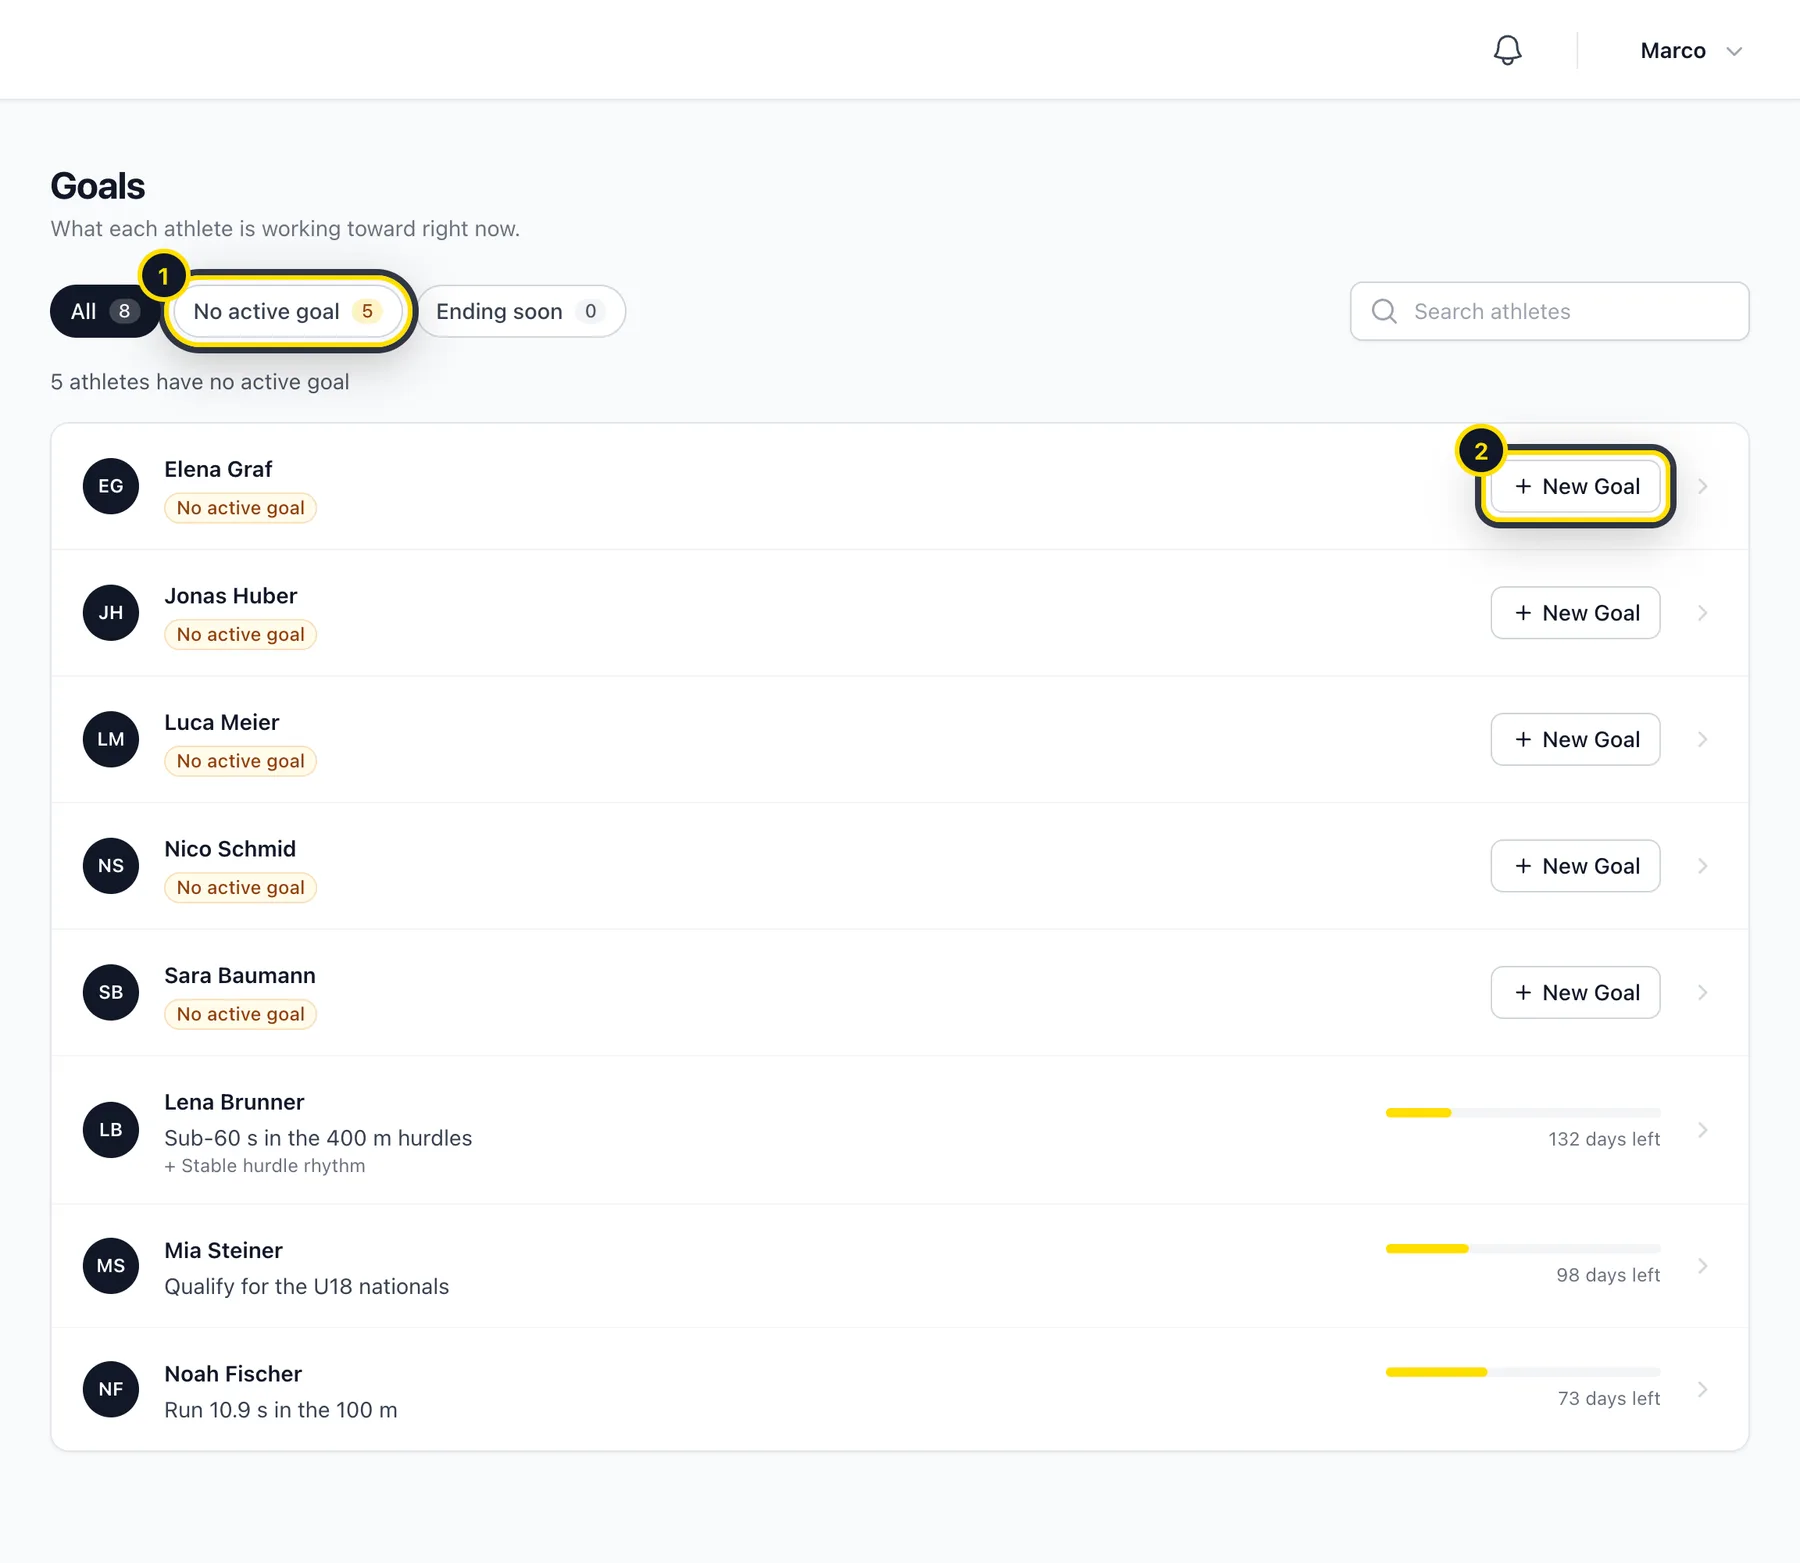1800x1563 pixels.
Task: Click the LM avatar
Action: coord(111,739)
